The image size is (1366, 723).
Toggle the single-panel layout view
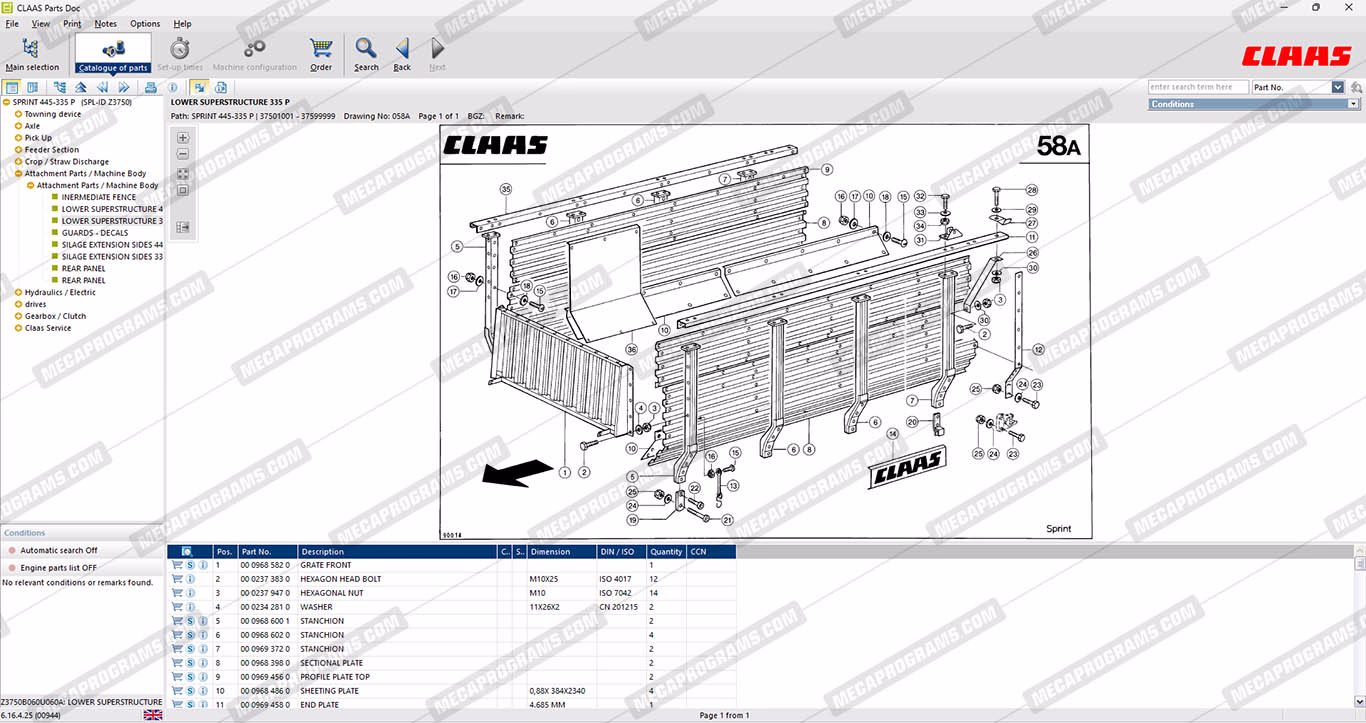(x=11, y=88)
